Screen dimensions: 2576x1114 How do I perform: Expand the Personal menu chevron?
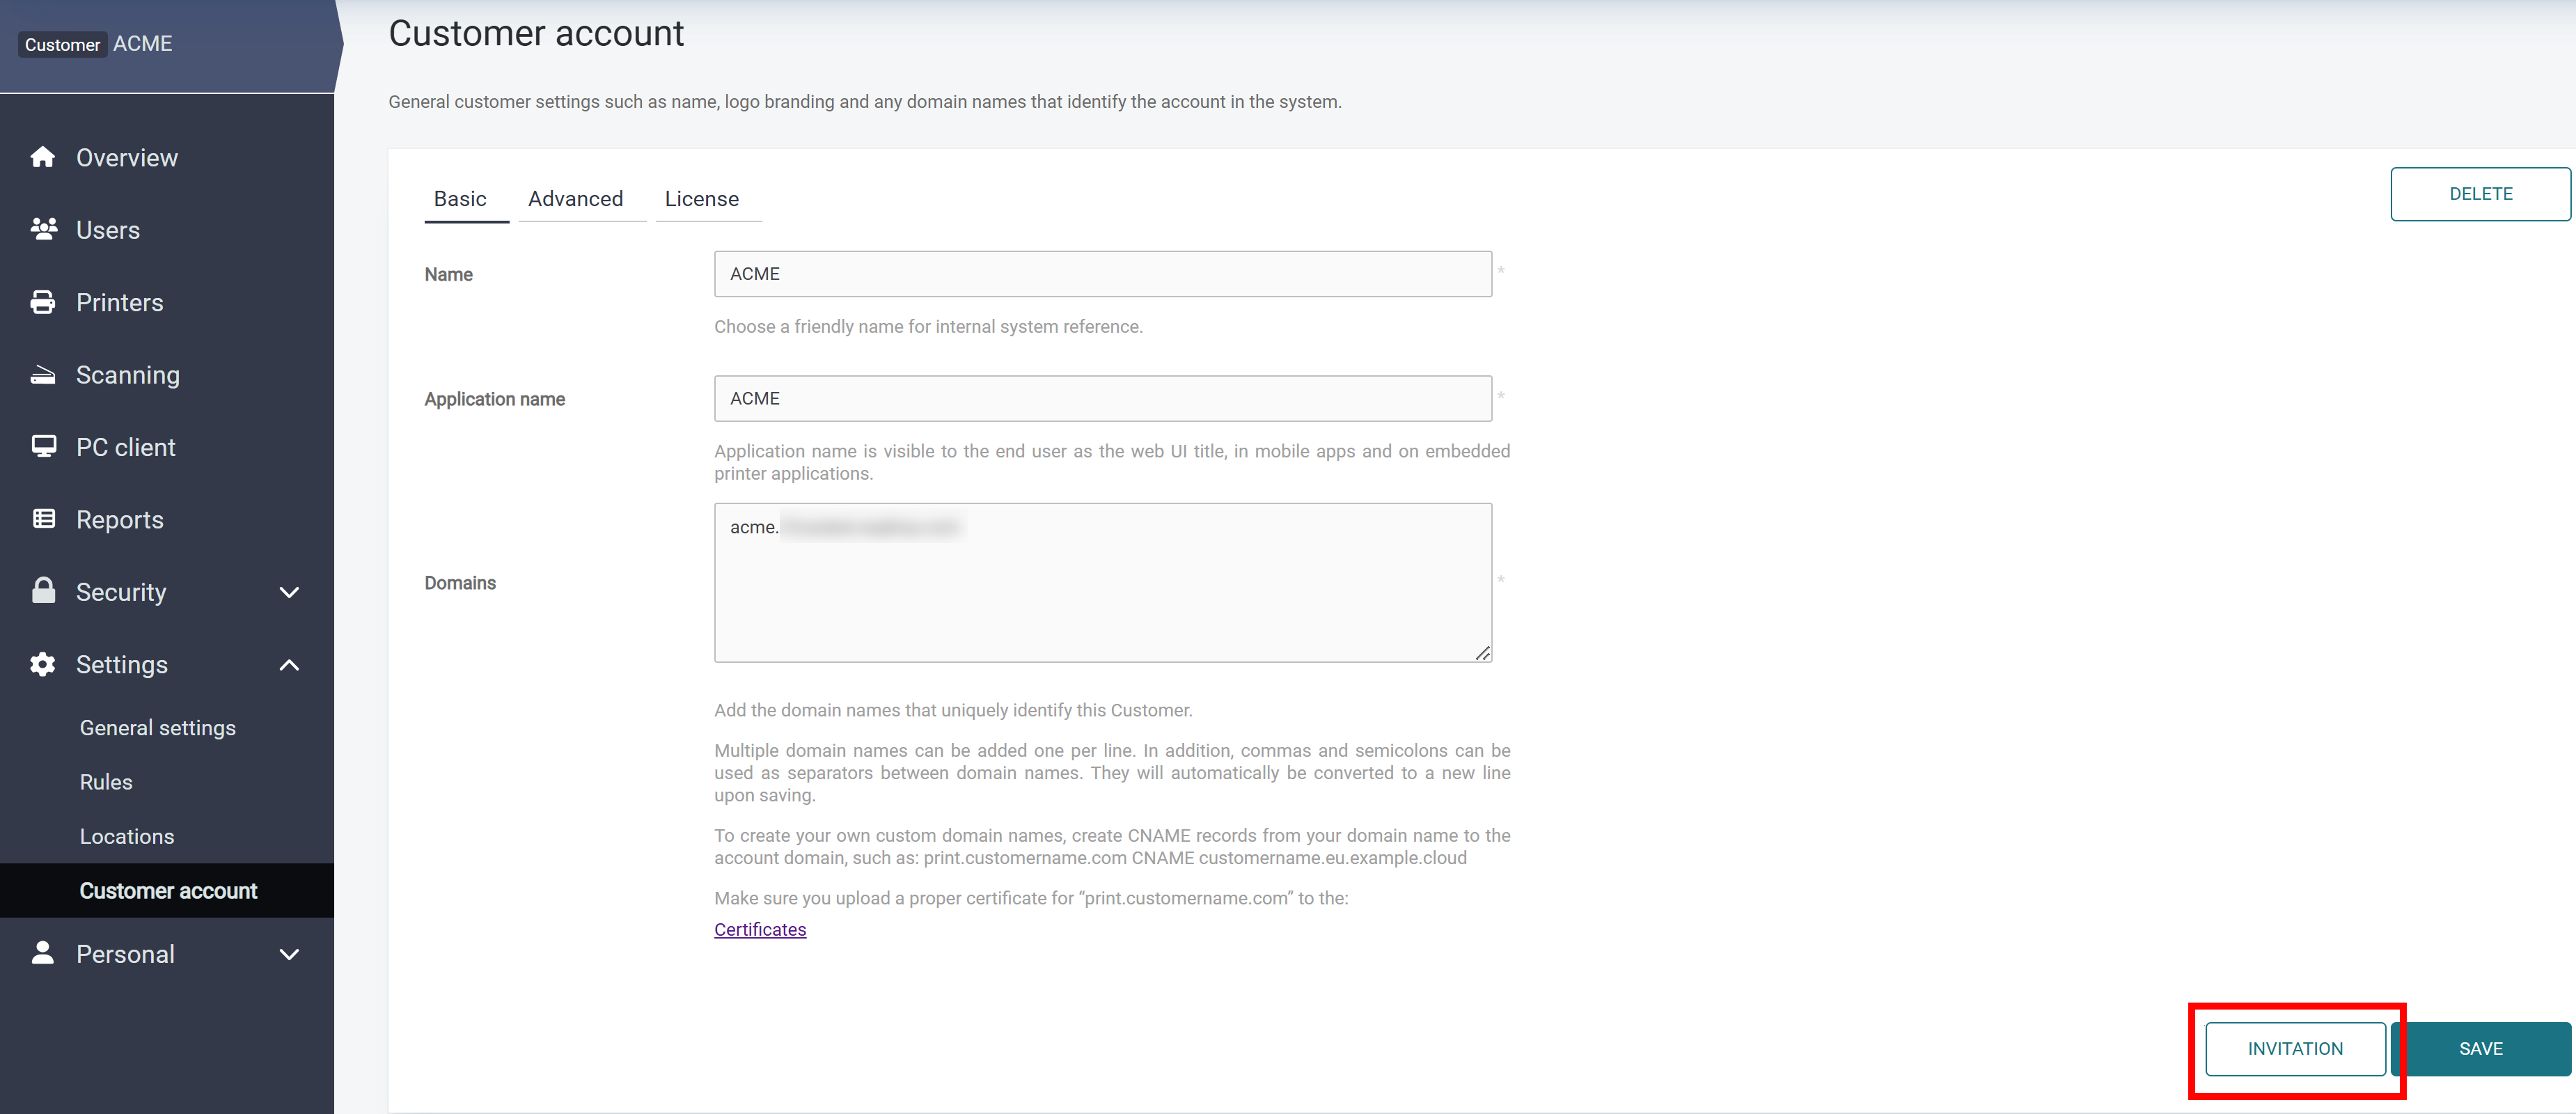tap(289, 954)
